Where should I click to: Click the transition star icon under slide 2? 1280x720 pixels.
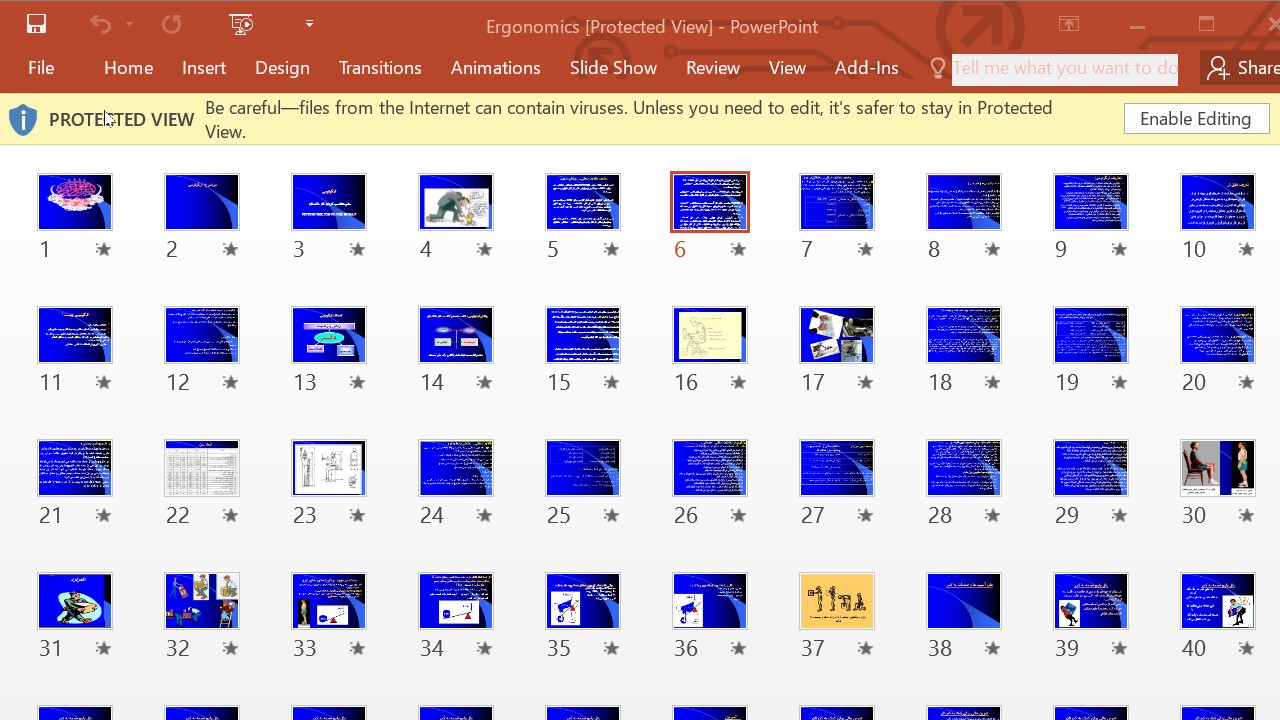point(230,250)
